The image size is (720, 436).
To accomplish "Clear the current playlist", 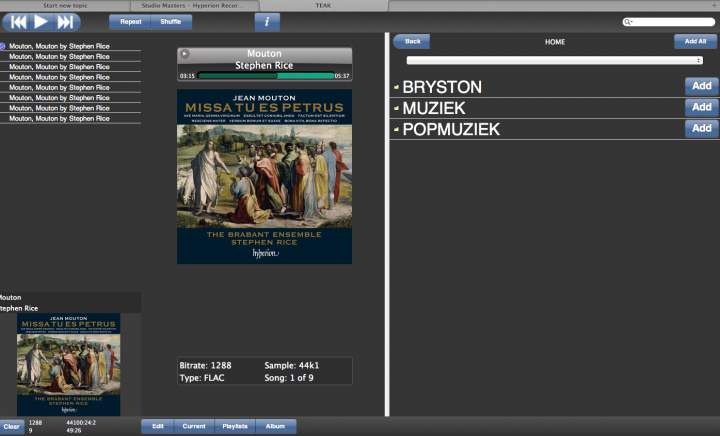I will point(11,426).
